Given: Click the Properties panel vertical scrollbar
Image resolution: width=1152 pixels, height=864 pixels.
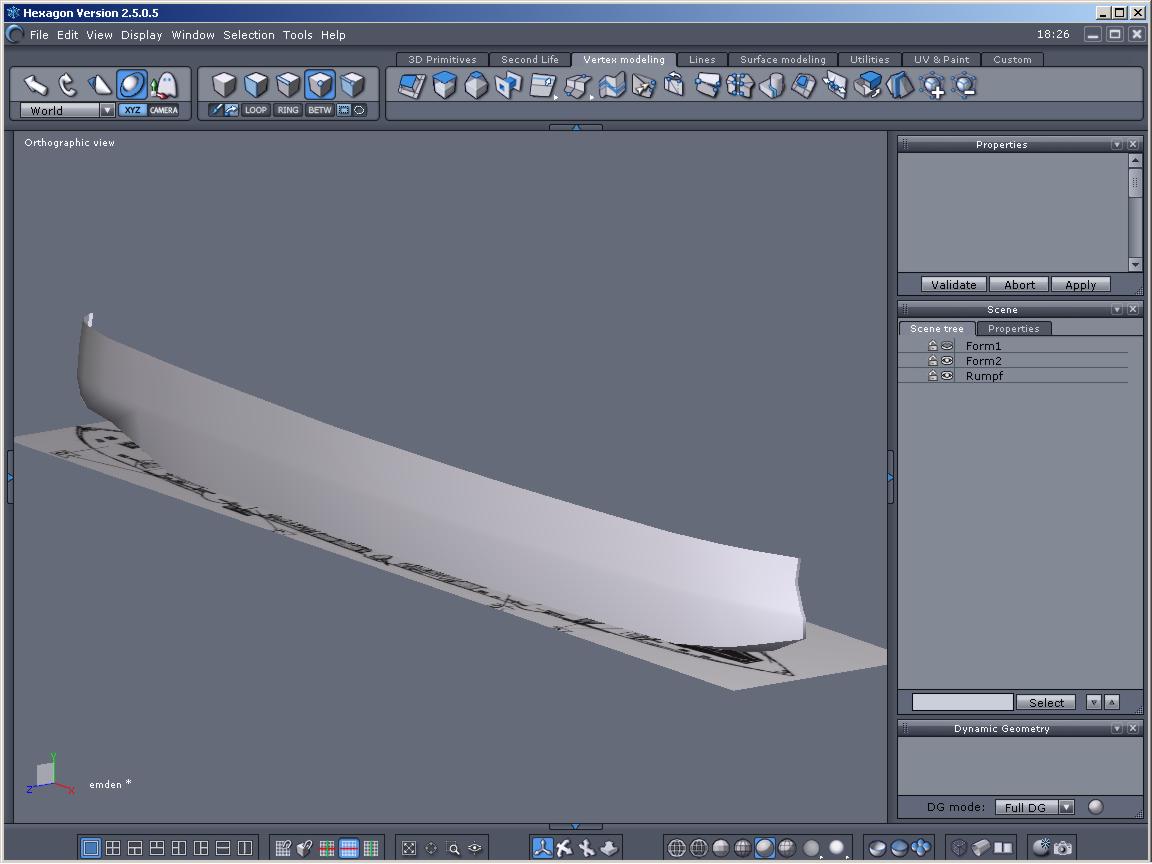Looking at the screenshot, I should point(1135,185).
